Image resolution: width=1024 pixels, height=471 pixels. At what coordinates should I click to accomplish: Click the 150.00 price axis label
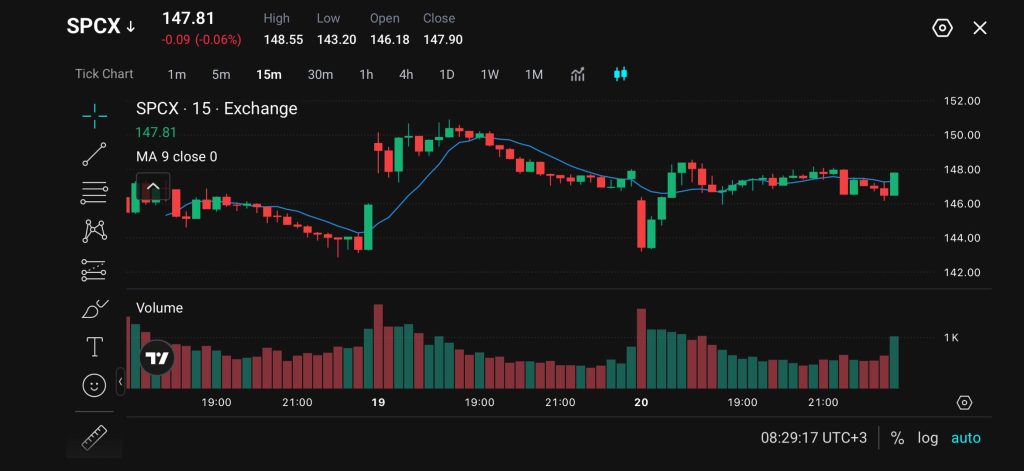962,135
